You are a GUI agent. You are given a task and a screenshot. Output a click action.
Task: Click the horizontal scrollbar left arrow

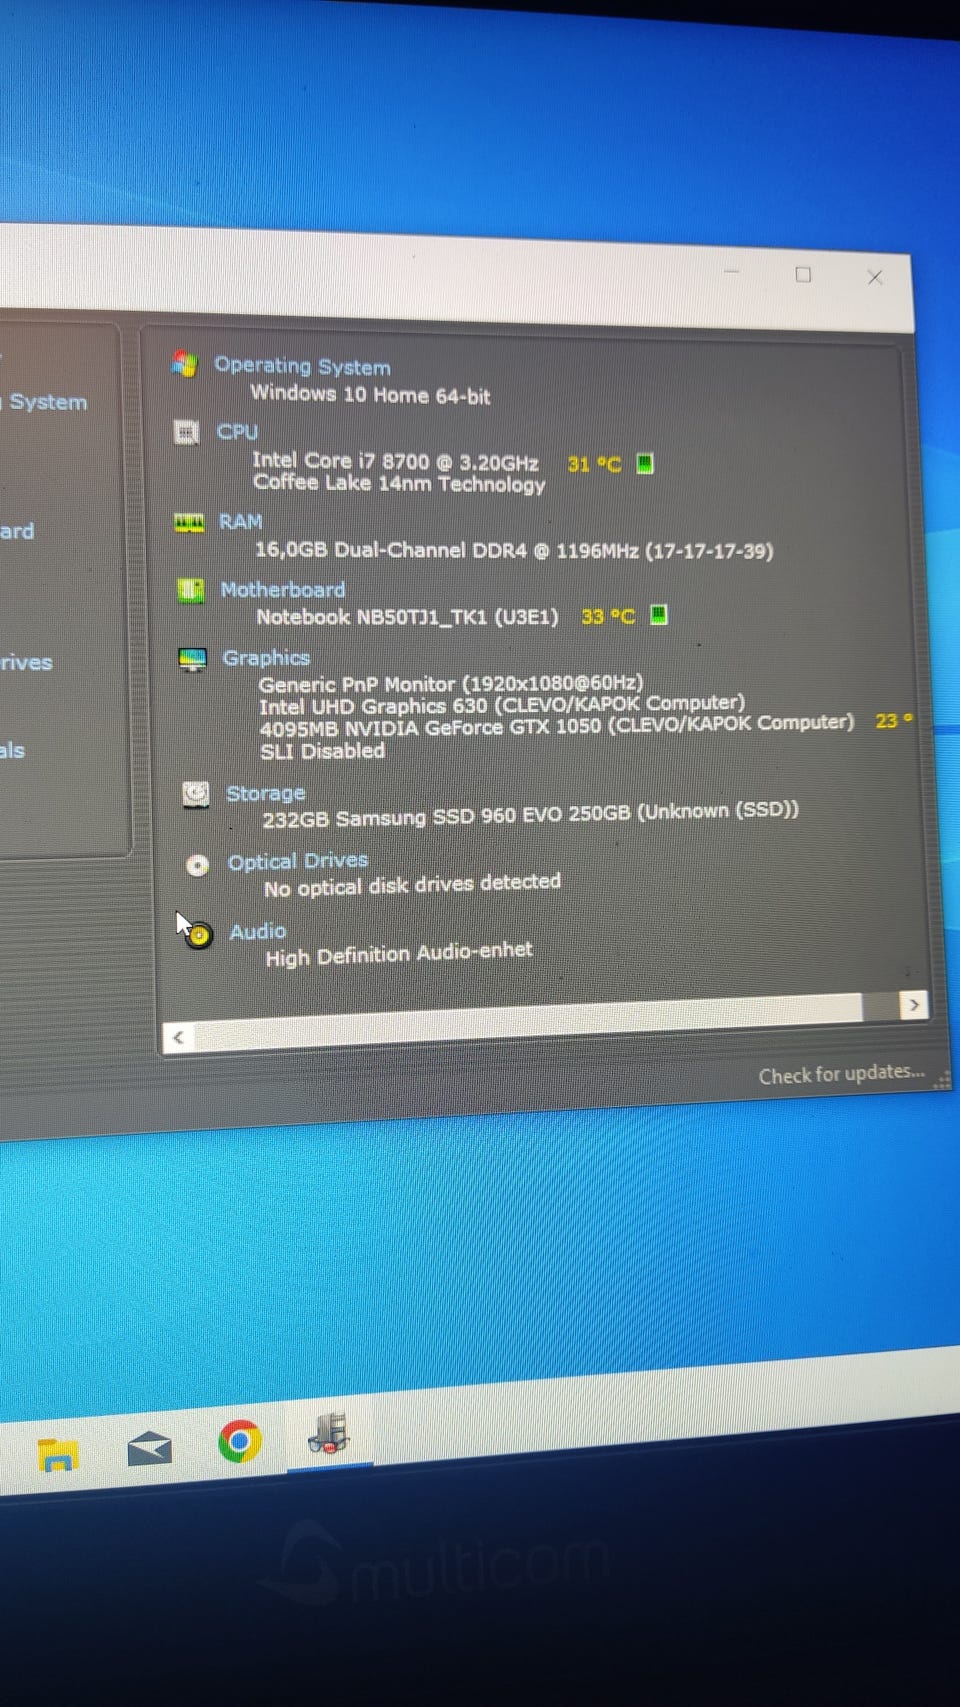pyautogui.click(x=178, y=1037)
